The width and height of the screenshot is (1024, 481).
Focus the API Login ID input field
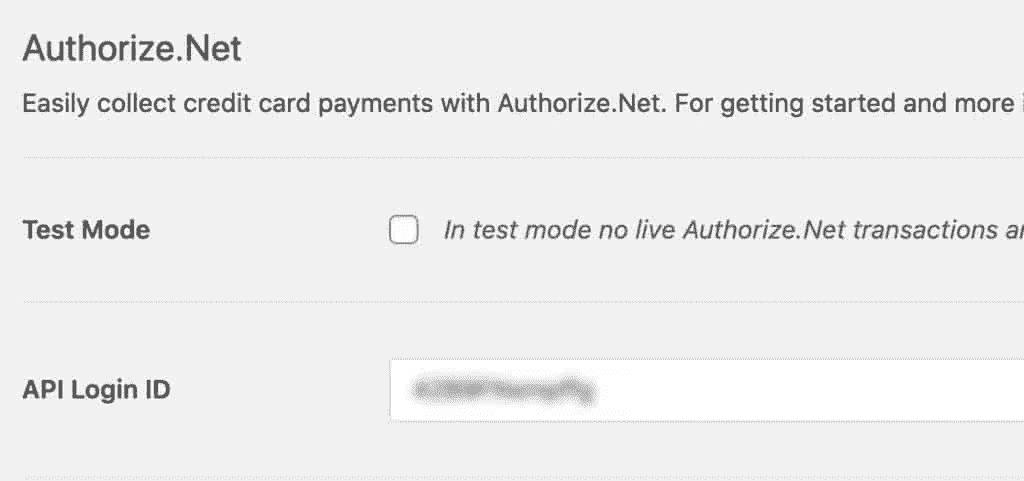click(707, 390)
